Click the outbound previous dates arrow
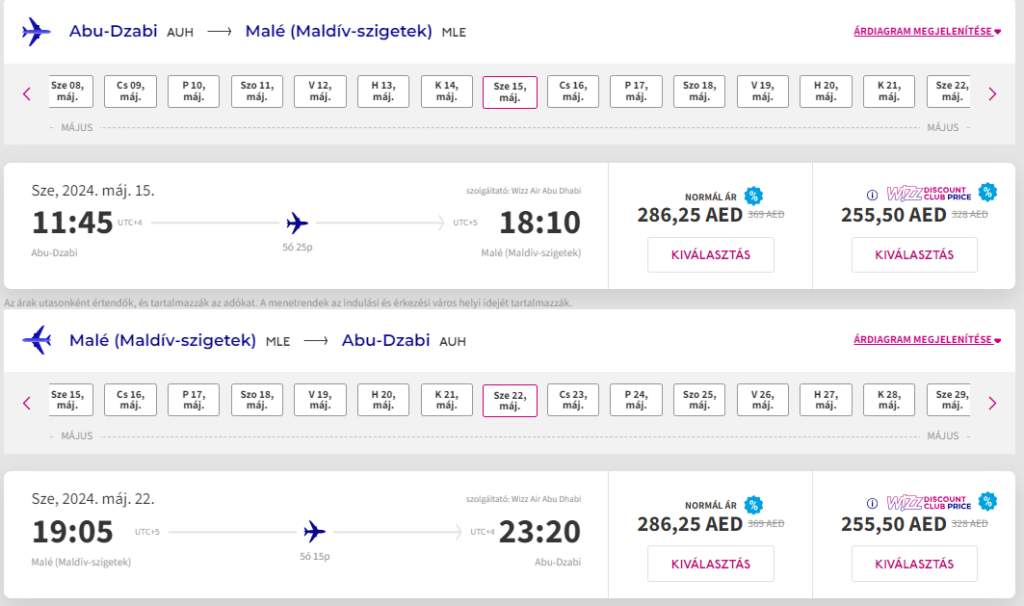This screenshot has width=1024, height=606. (27, 94)
